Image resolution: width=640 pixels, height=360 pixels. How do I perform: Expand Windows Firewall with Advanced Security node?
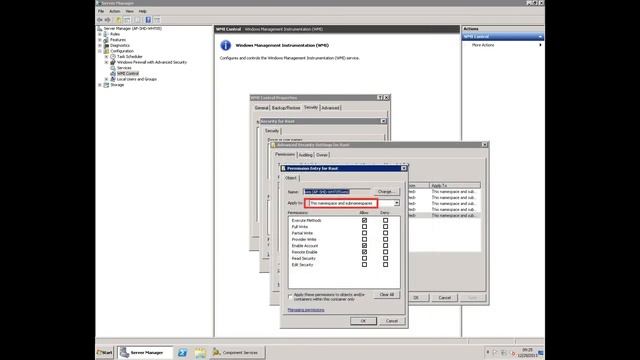point(107,62)
